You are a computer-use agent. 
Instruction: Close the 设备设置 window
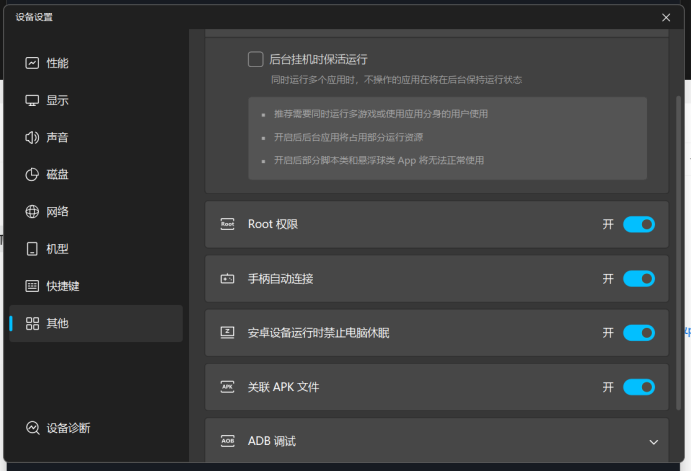point(666,17)
